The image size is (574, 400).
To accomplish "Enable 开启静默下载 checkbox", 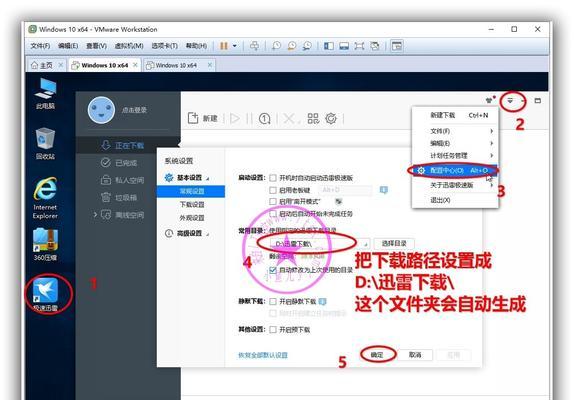I will coord(273,302).
